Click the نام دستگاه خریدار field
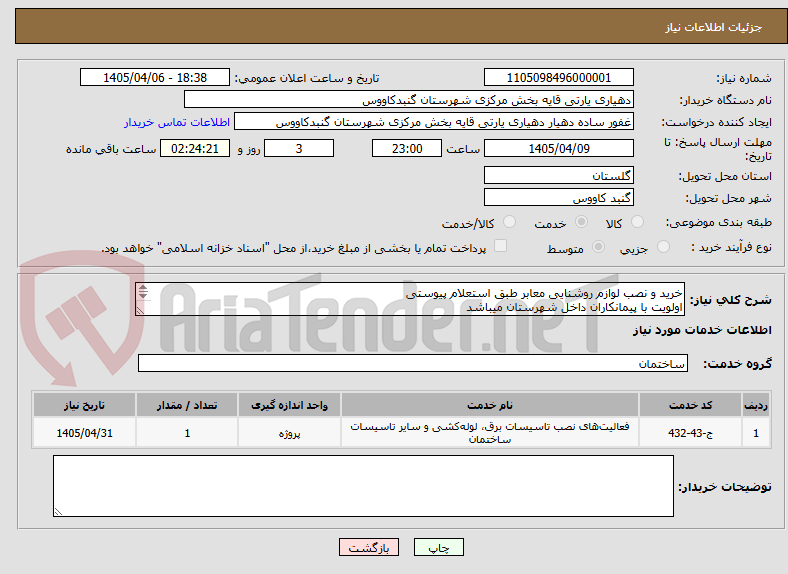 tap(409, 100)
